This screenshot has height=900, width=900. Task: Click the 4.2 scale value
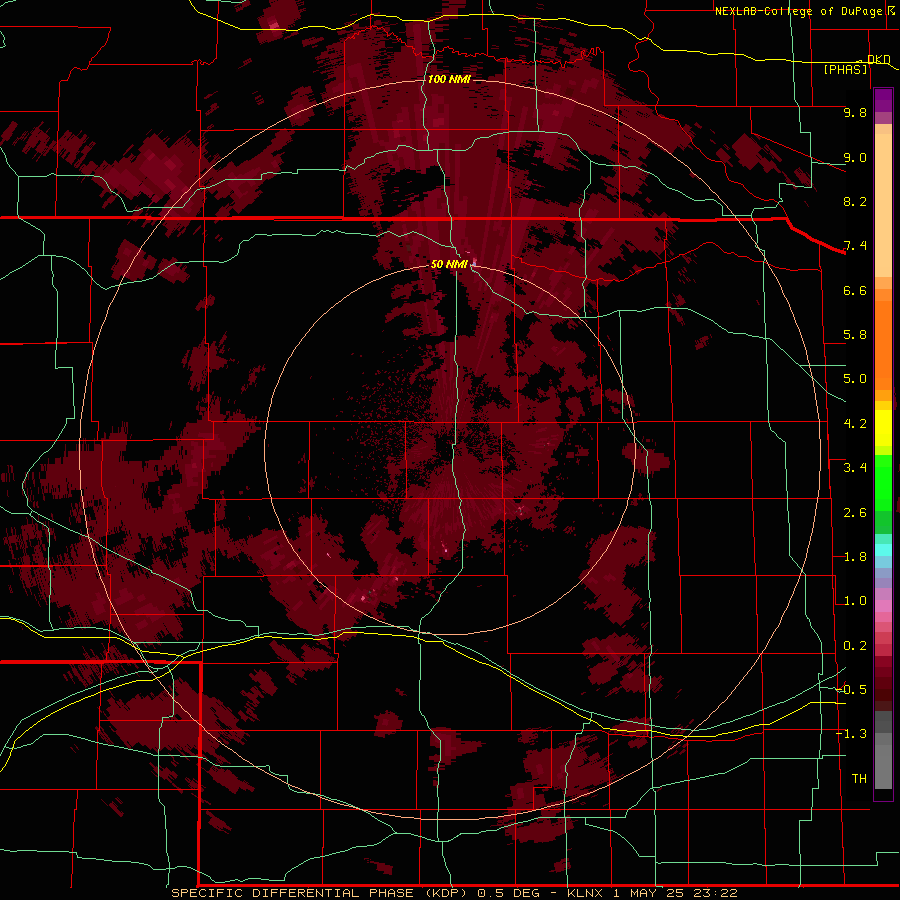coord(855,424)
